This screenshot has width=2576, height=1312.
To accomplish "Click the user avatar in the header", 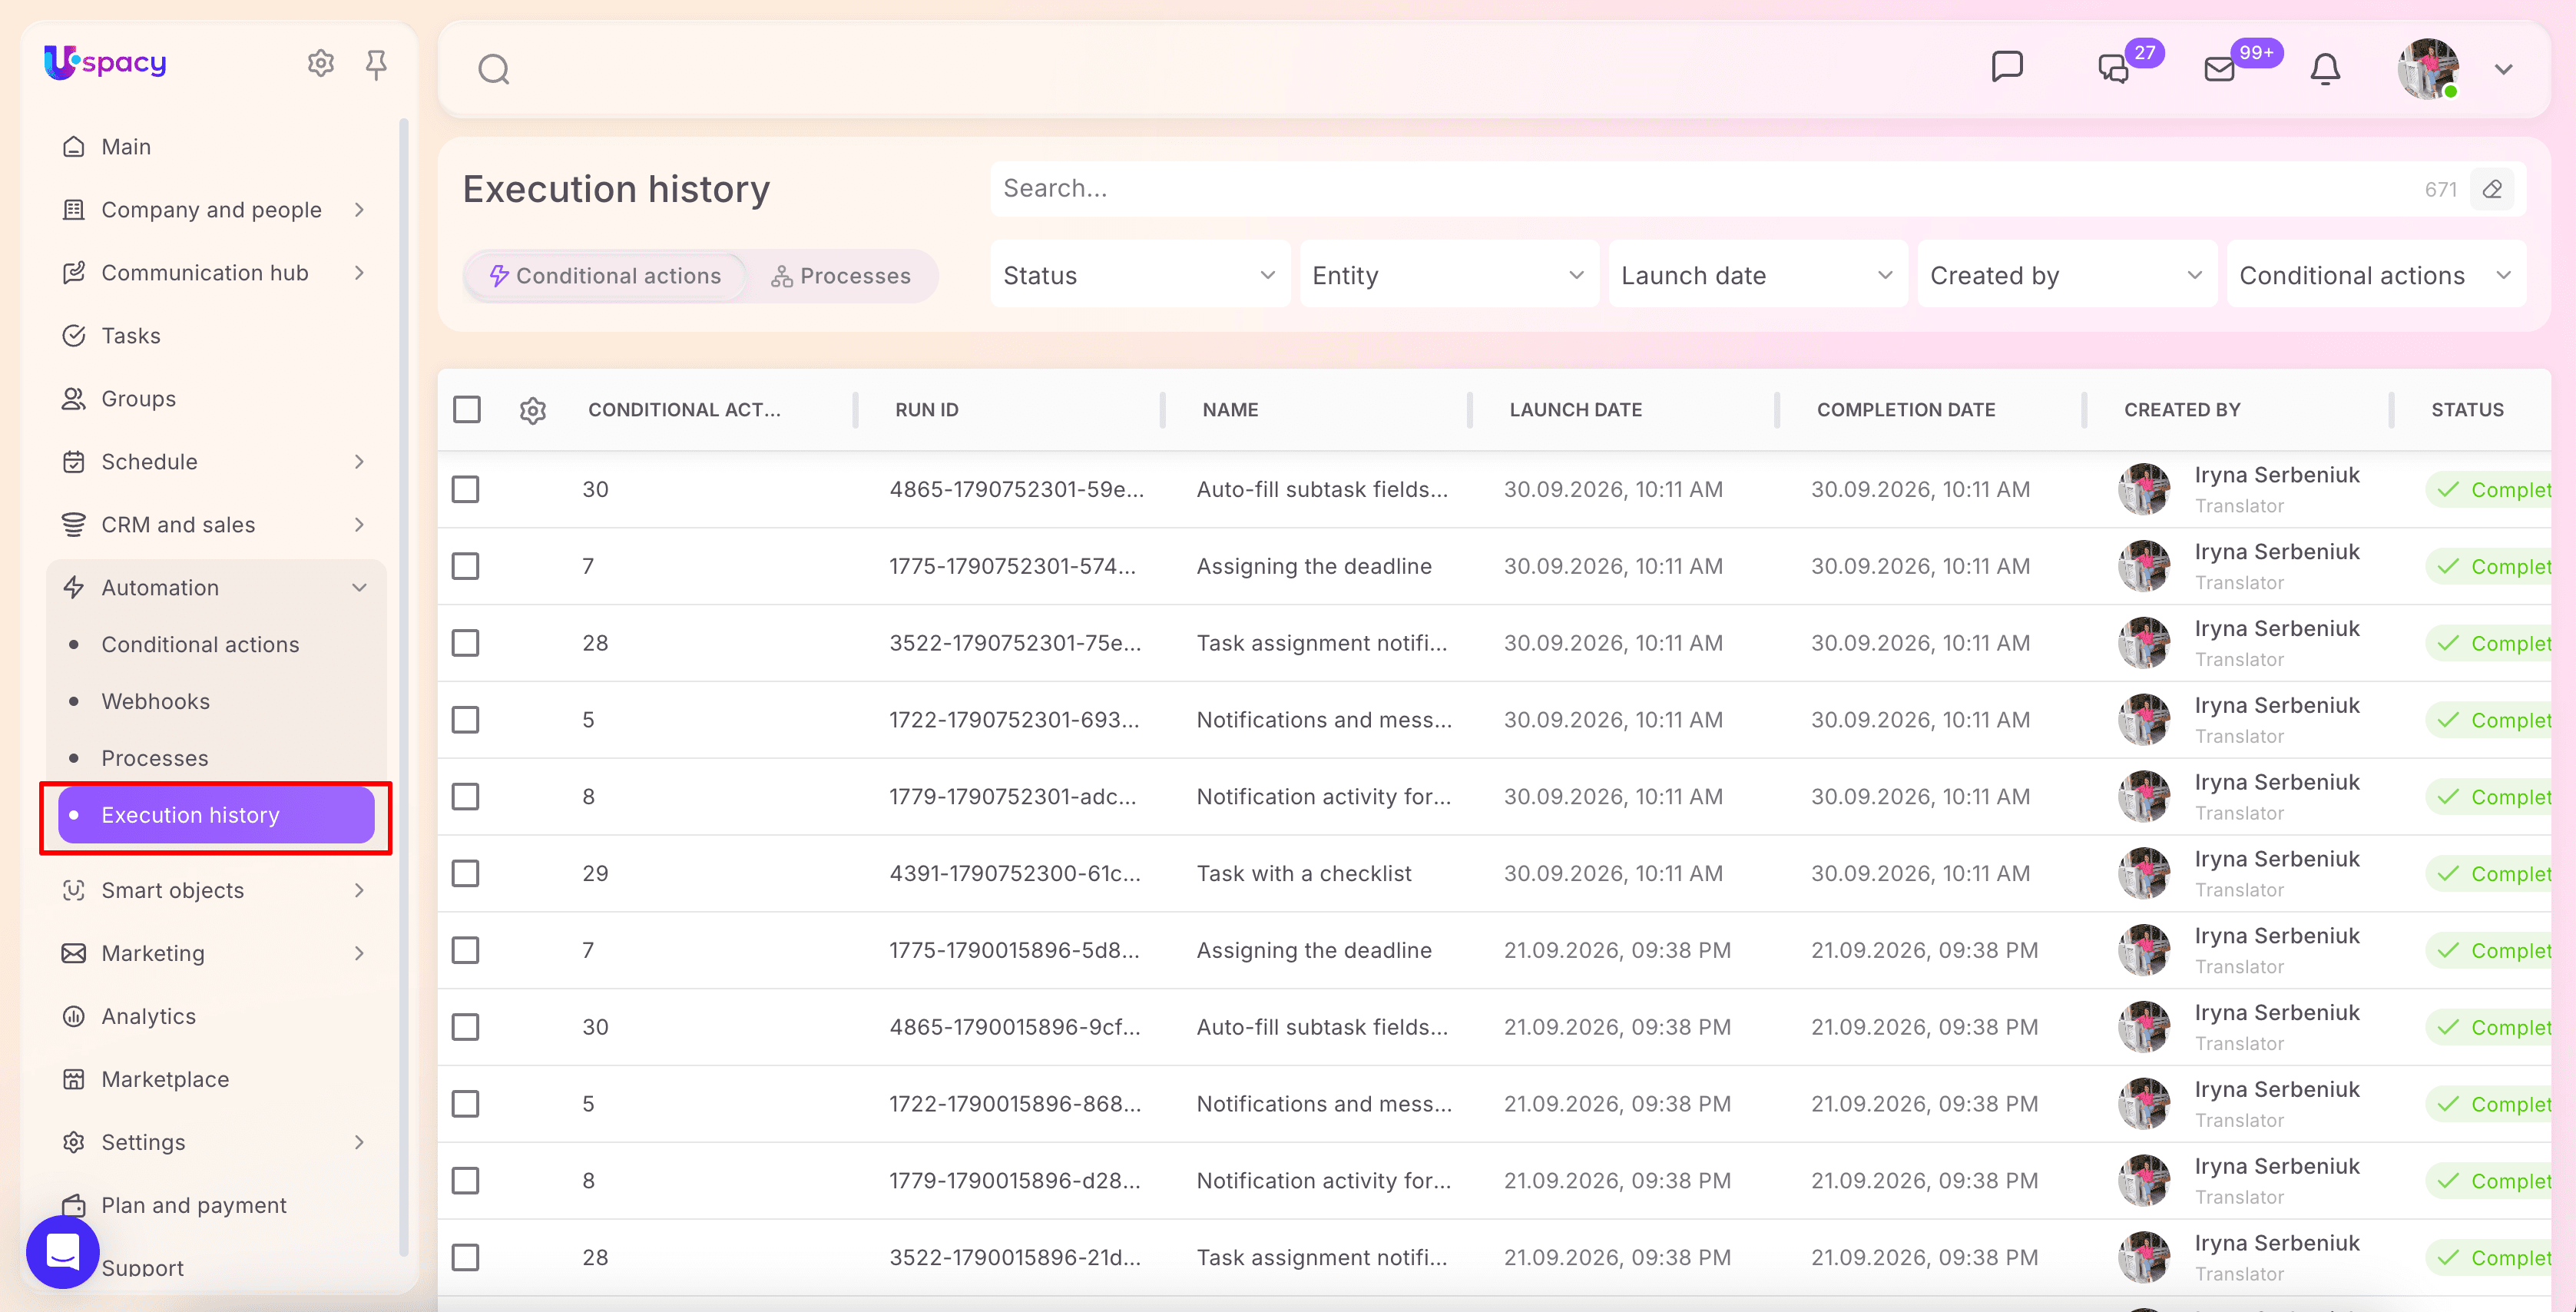I will pyautogui.click(x=2427, y=68).
